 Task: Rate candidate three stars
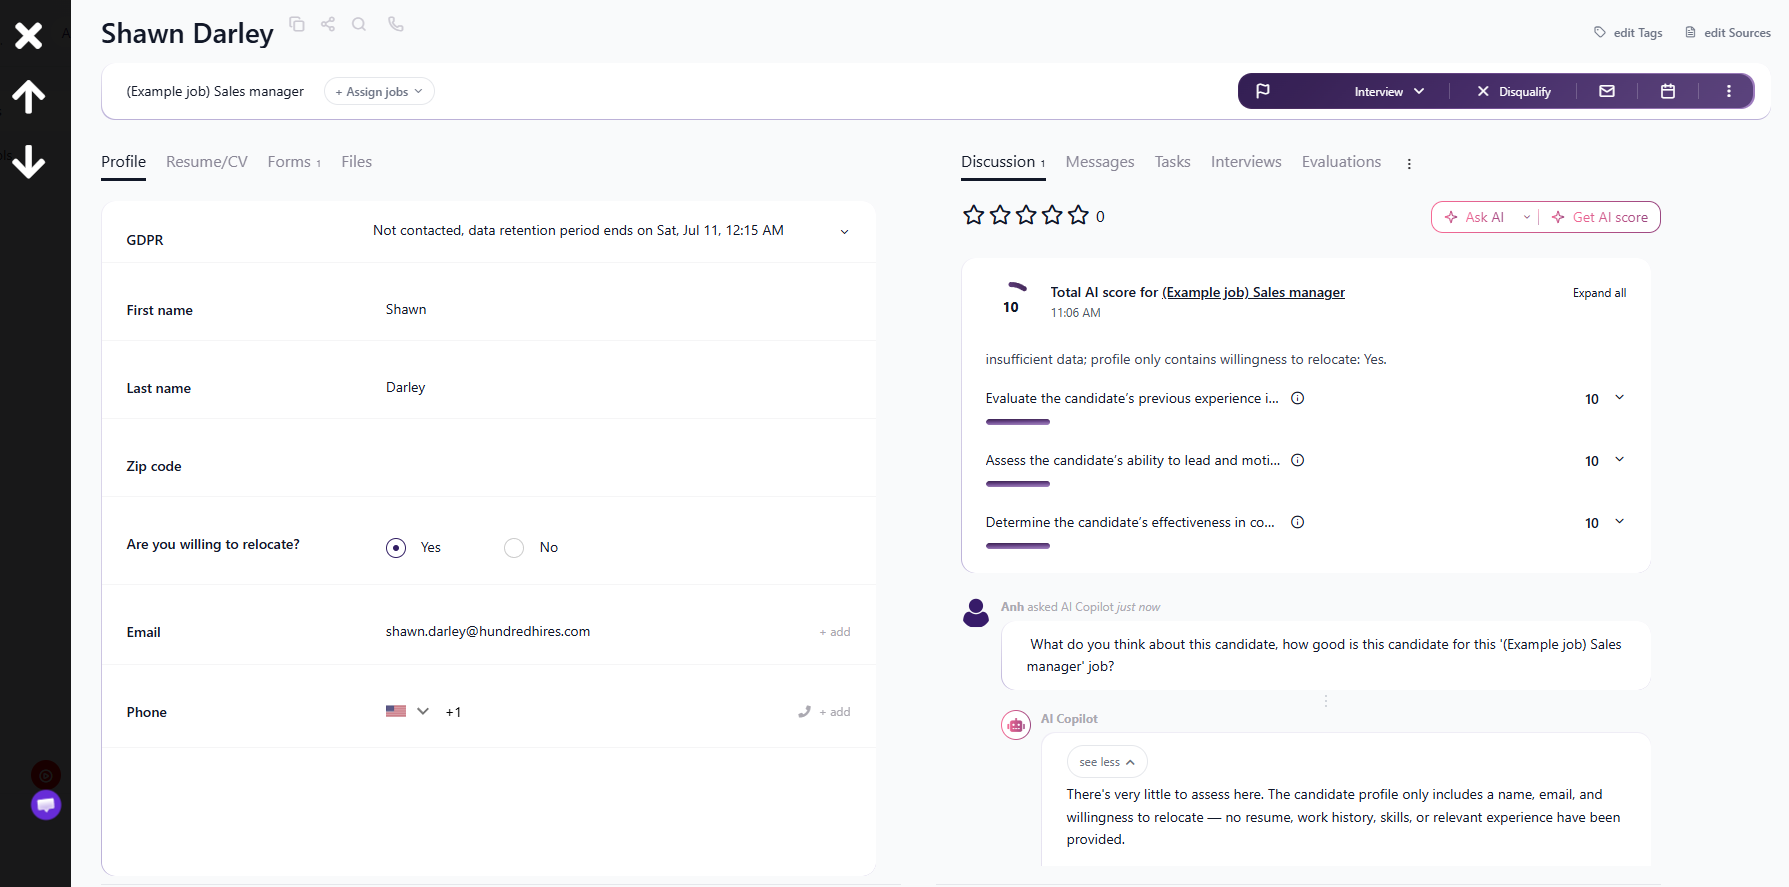click(x=1026, y=215)
